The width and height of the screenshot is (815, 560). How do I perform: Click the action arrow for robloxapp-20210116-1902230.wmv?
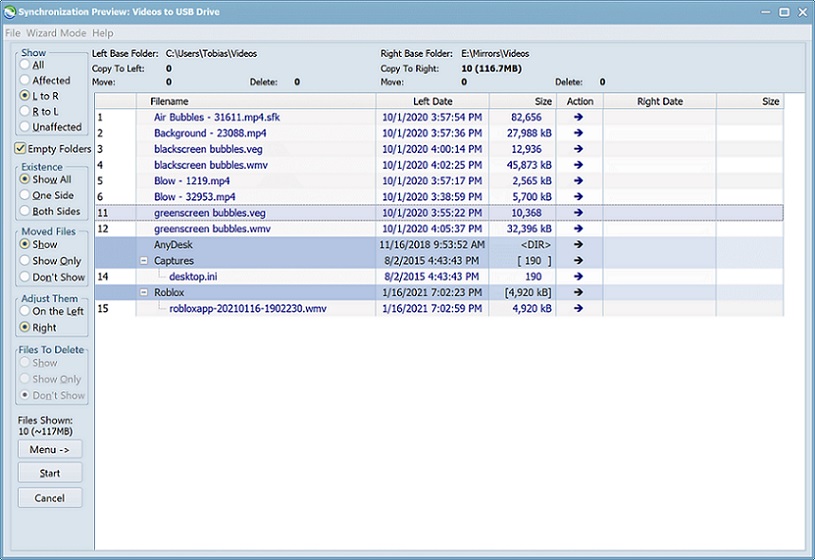(578, 308)
